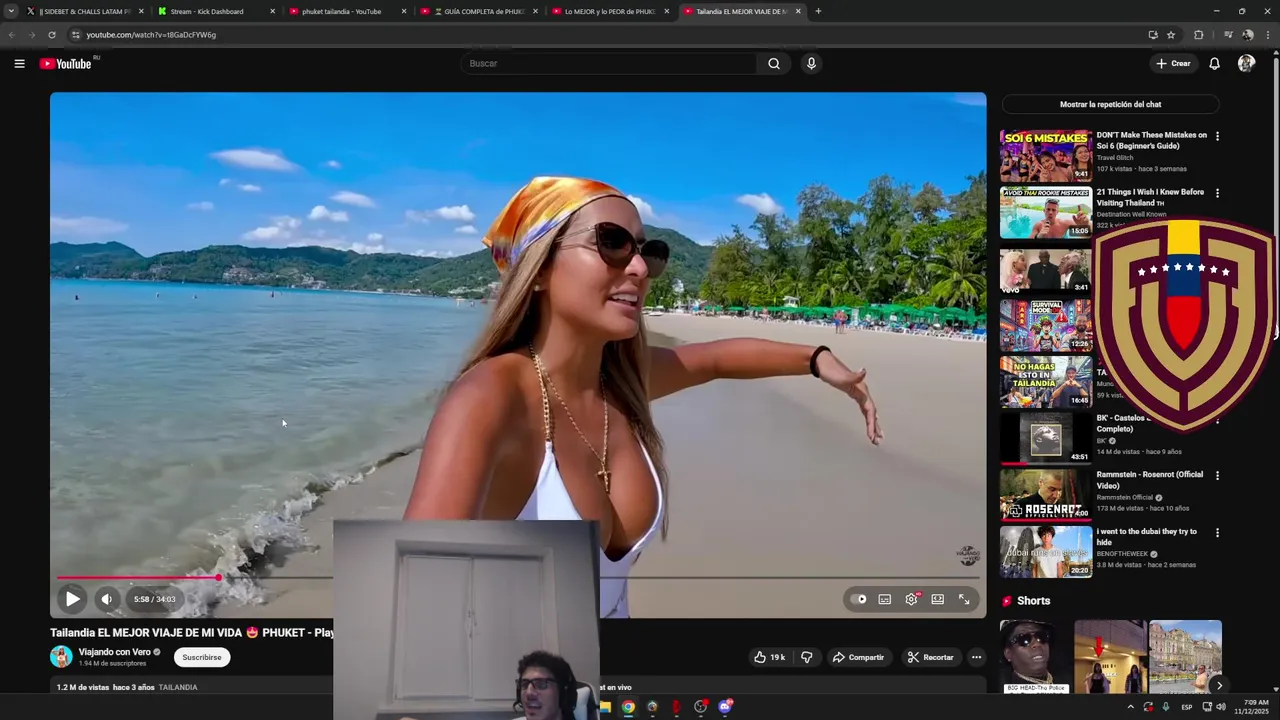Open player settings gear

[911, 599]
